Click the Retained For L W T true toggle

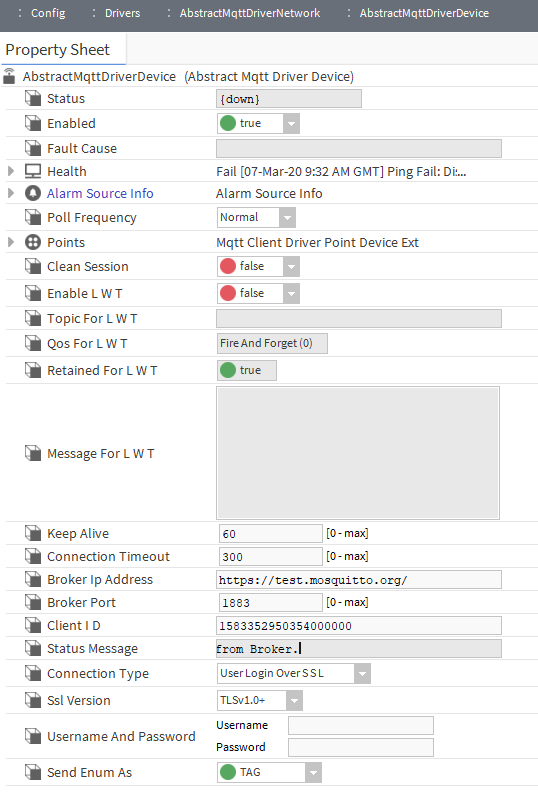pos(247,370)
